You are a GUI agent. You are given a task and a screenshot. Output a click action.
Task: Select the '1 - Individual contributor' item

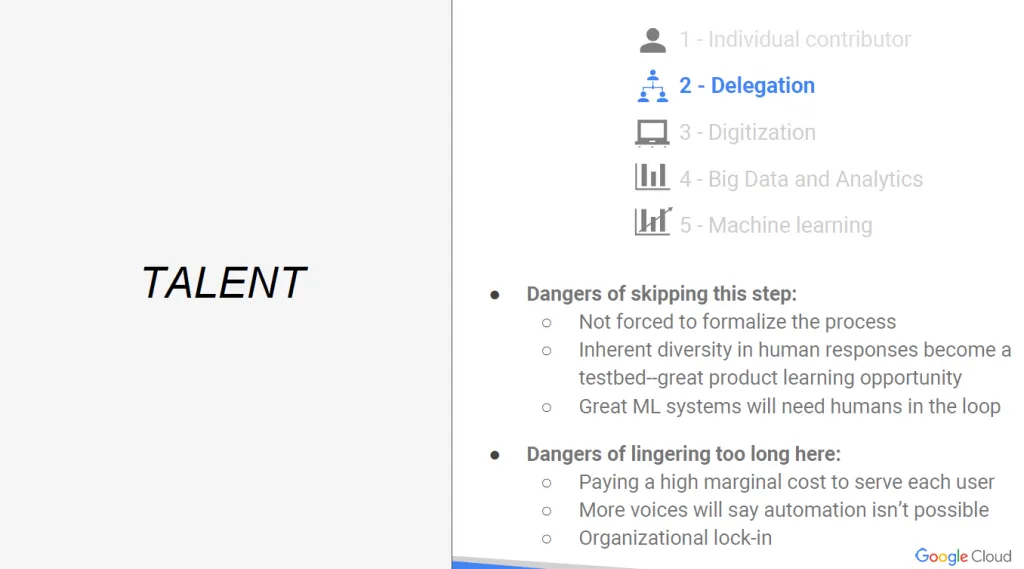coord(795,39)
